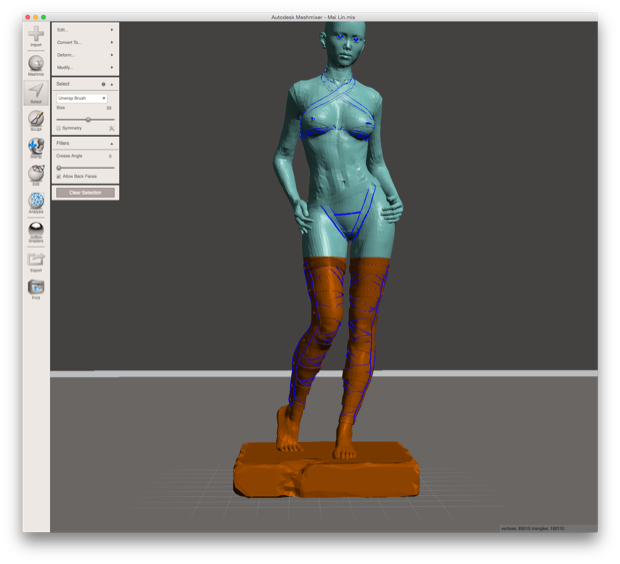Open the Analysis tools
The height and width of the screenshot is (564, 620).
tap(36, 201)
